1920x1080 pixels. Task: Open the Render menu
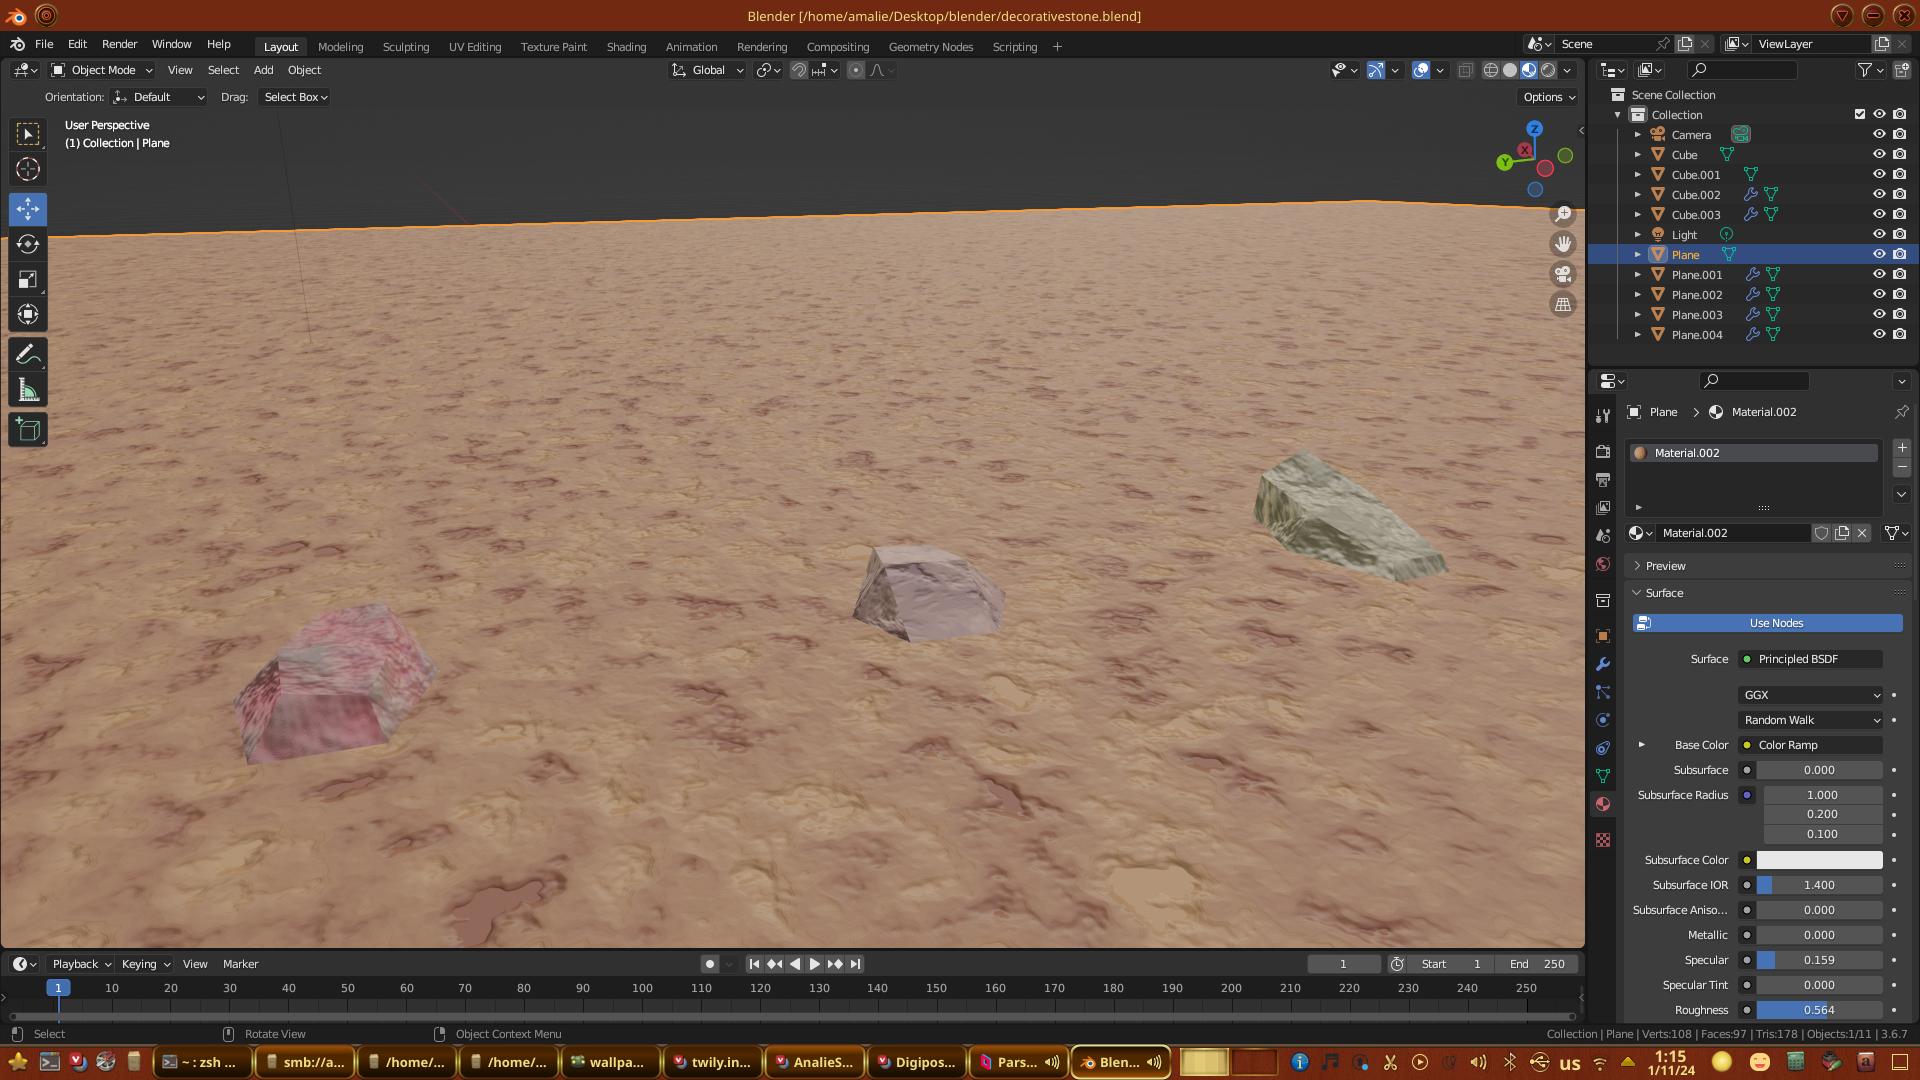pyautogui.click(x=119, y=44)
